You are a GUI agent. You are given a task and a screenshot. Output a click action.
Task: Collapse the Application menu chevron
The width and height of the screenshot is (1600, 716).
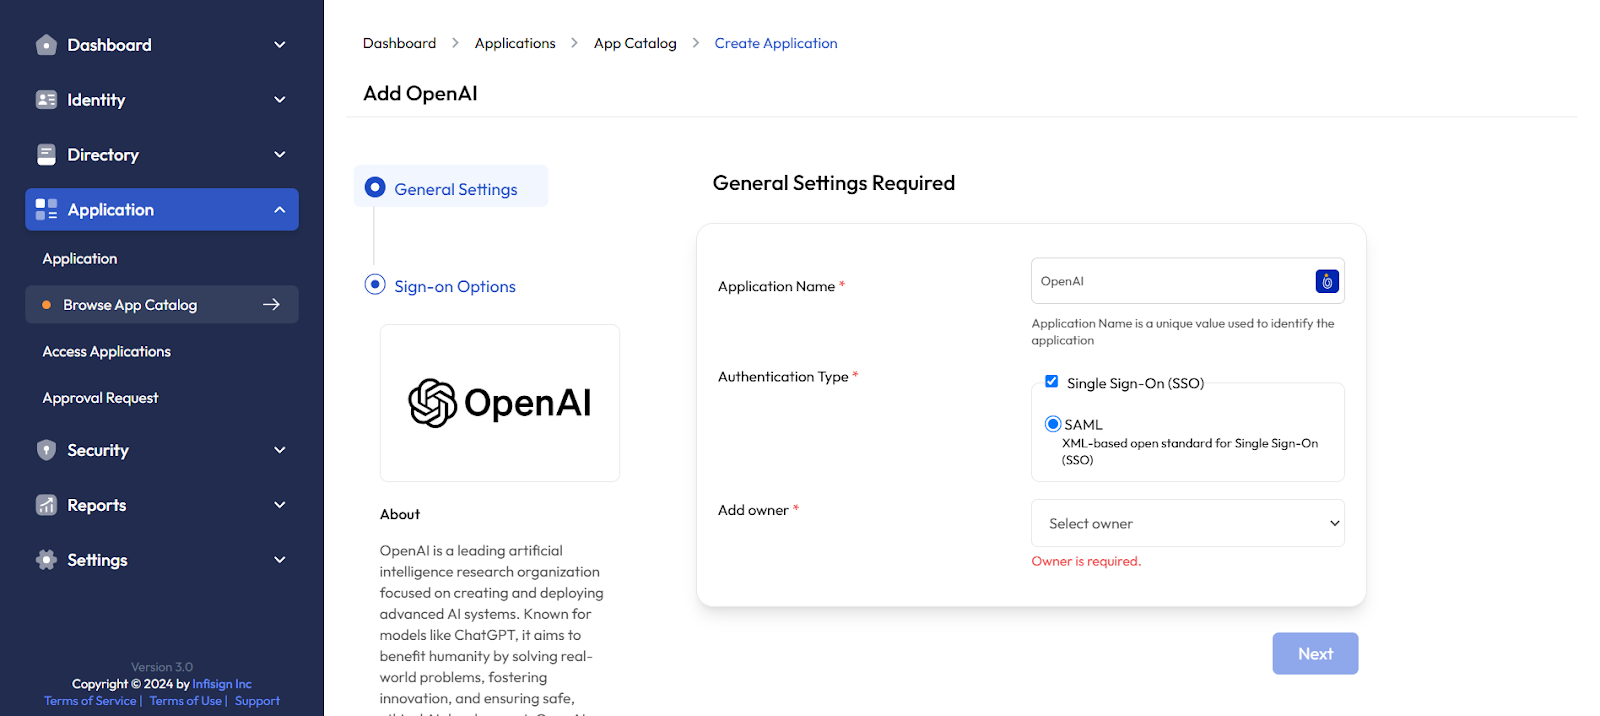point(280,210)
